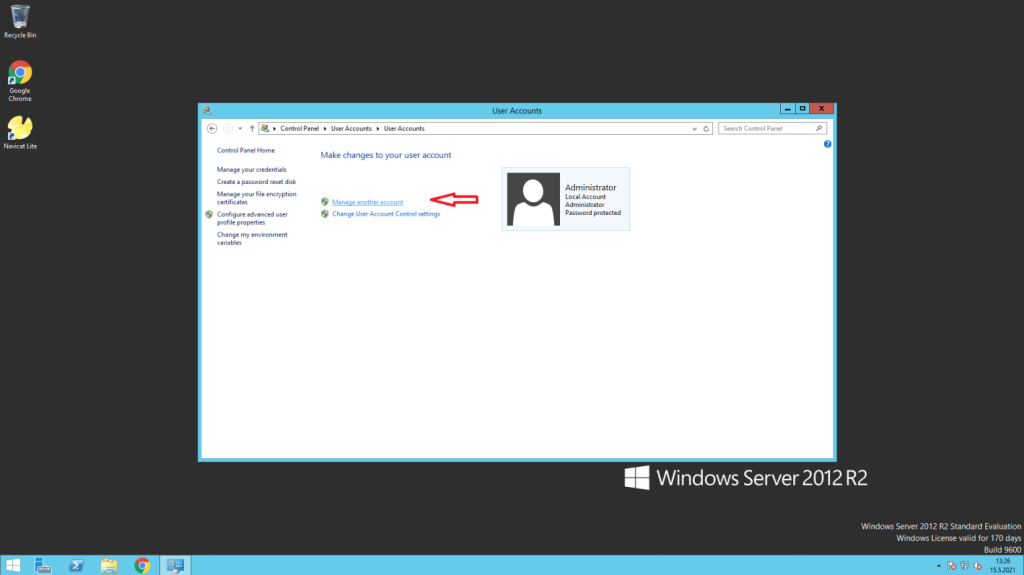Expand arrow before Control Panel breadcrumb
Viewport: 1024px width, 575px height.
click(274, 129)
